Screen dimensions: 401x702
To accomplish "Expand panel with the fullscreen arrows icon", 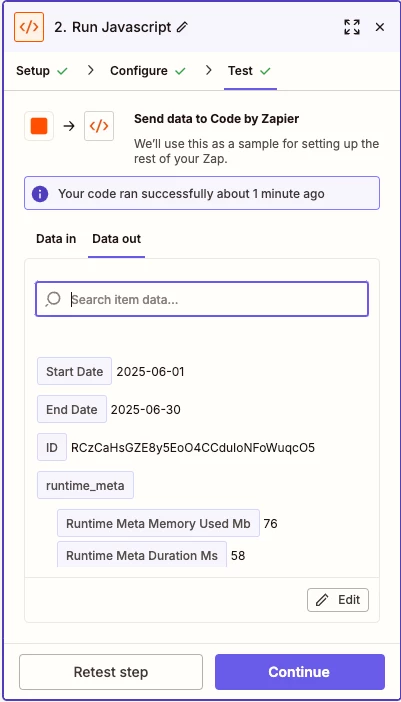I will pyautogui.click(x=352, y=27).
